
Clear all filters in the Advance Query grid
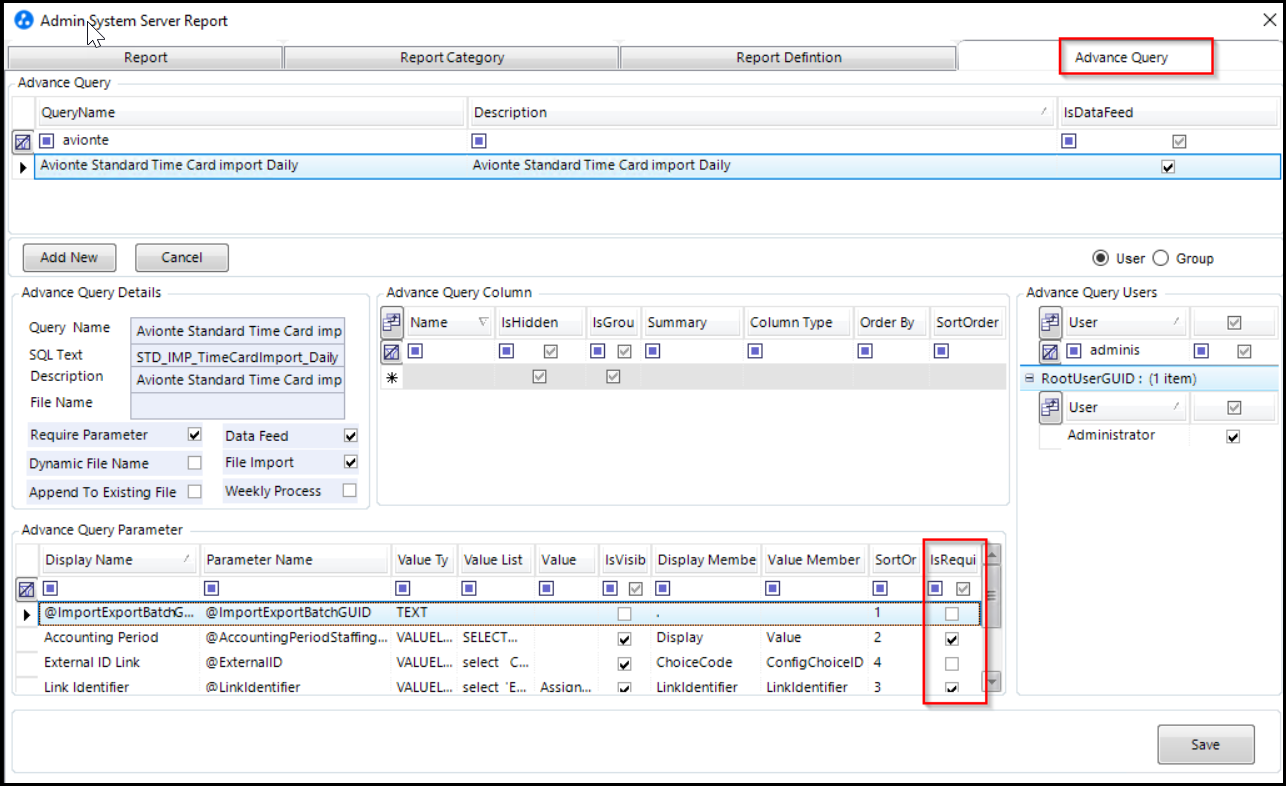(23, 142)
